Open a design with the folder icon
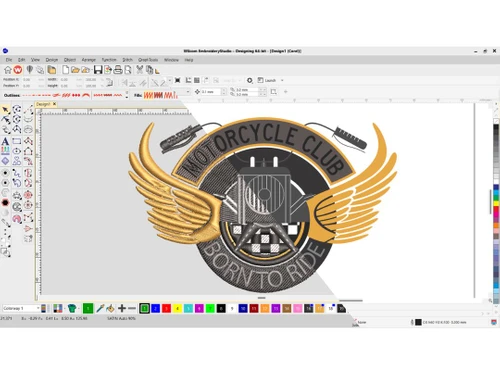Screen dimensions: 500x375 [75, 70]
